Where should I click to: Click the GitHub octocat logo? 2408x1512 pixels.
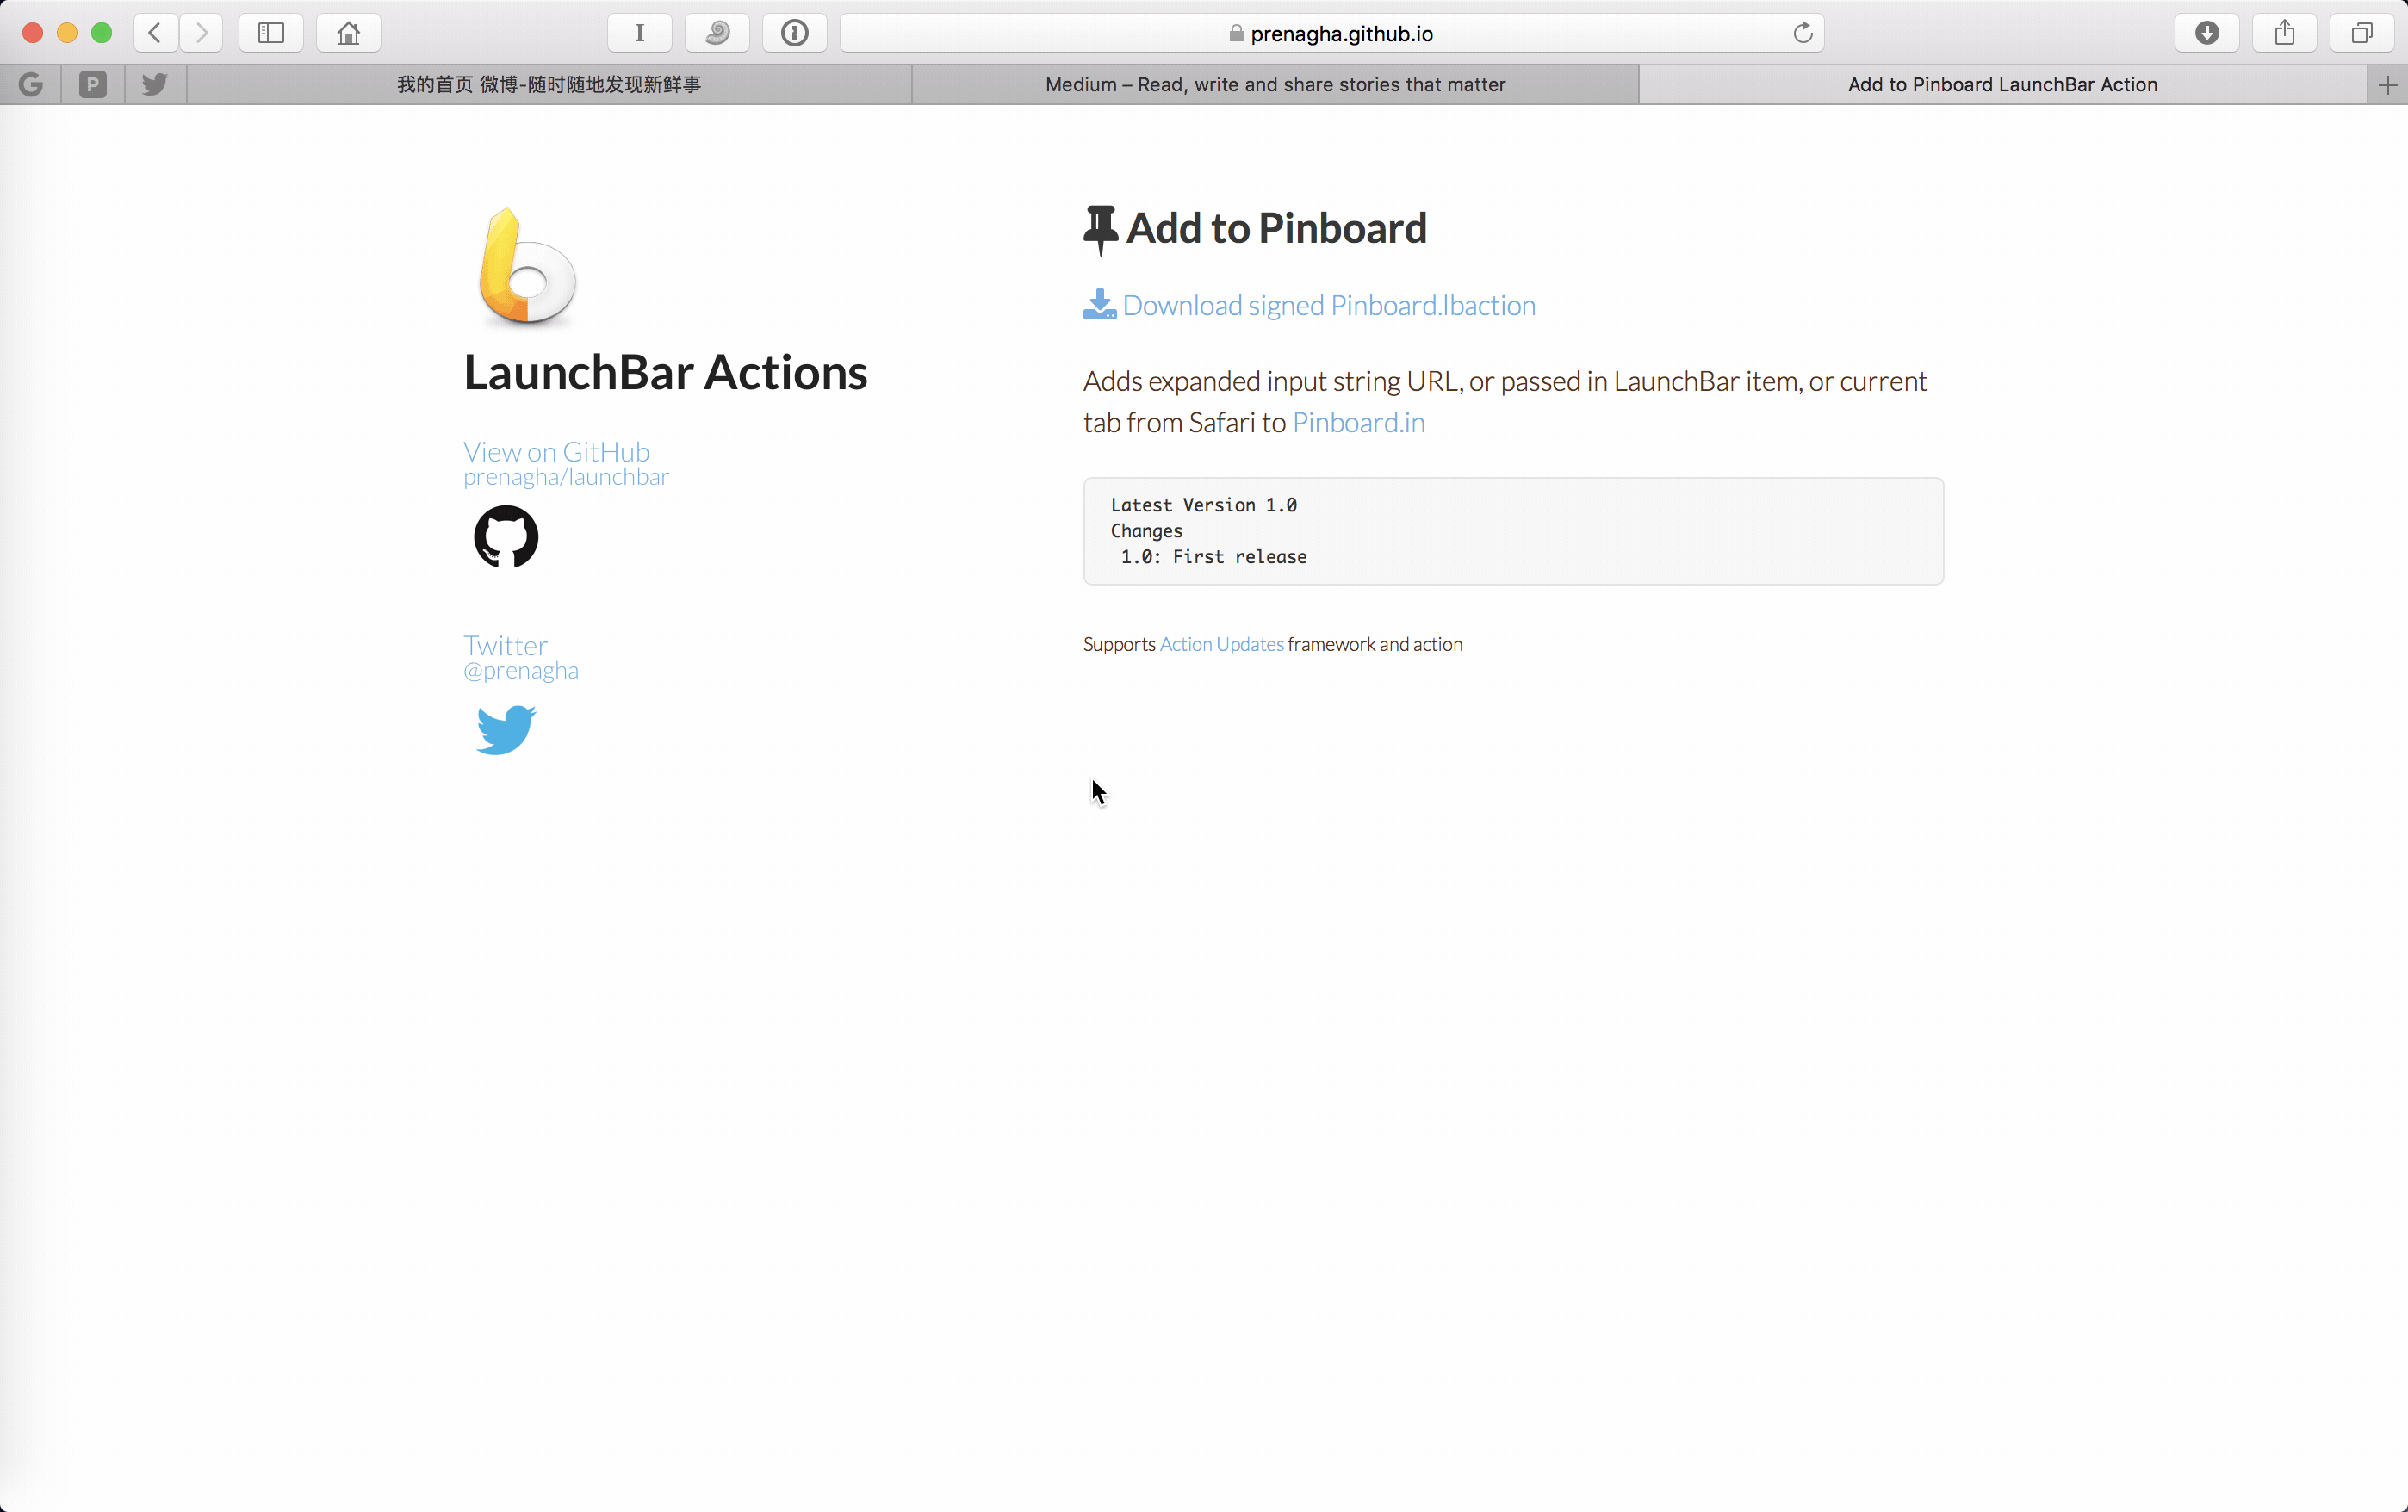click(506, 537)
